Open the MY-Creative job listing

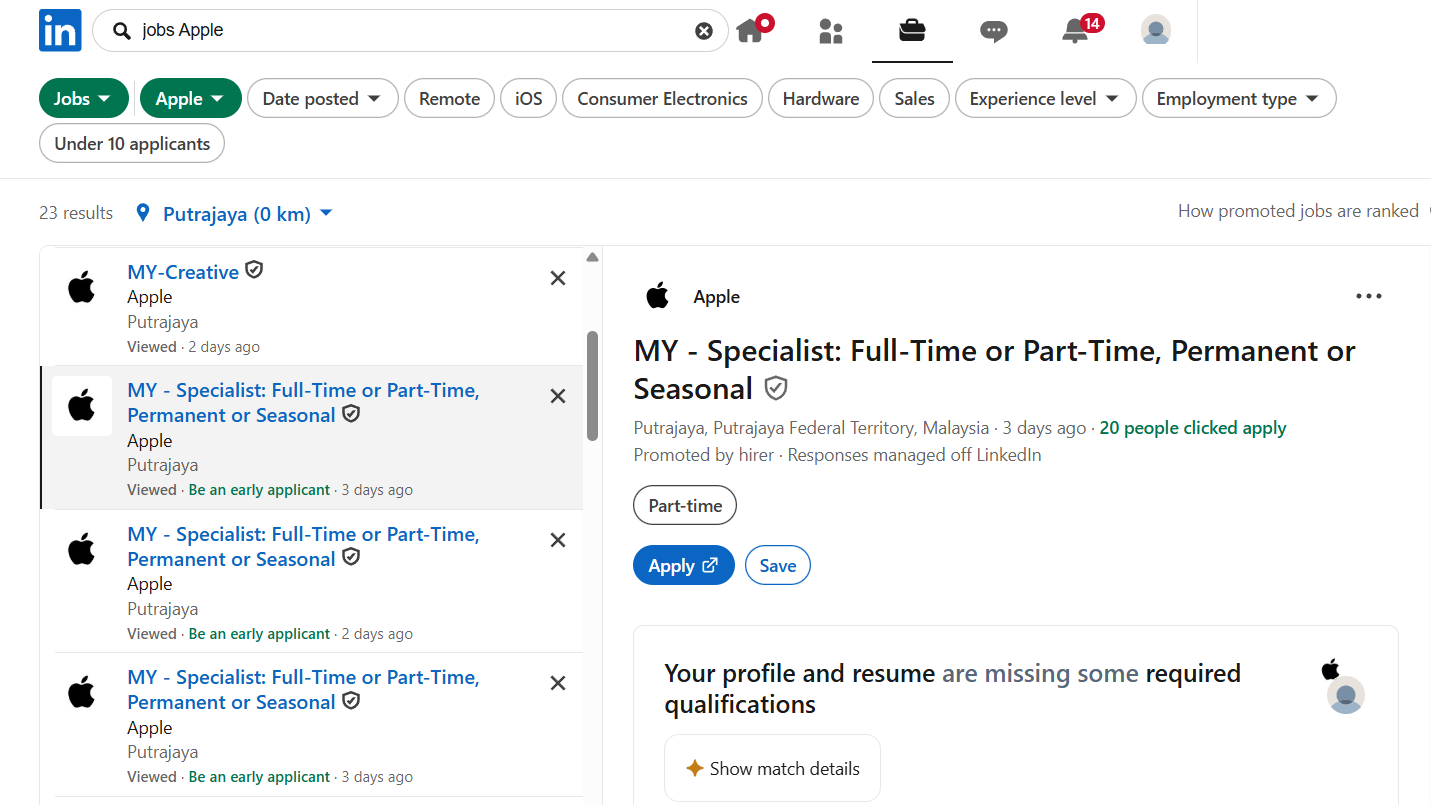pyautogui.click(x=183, y=272)
